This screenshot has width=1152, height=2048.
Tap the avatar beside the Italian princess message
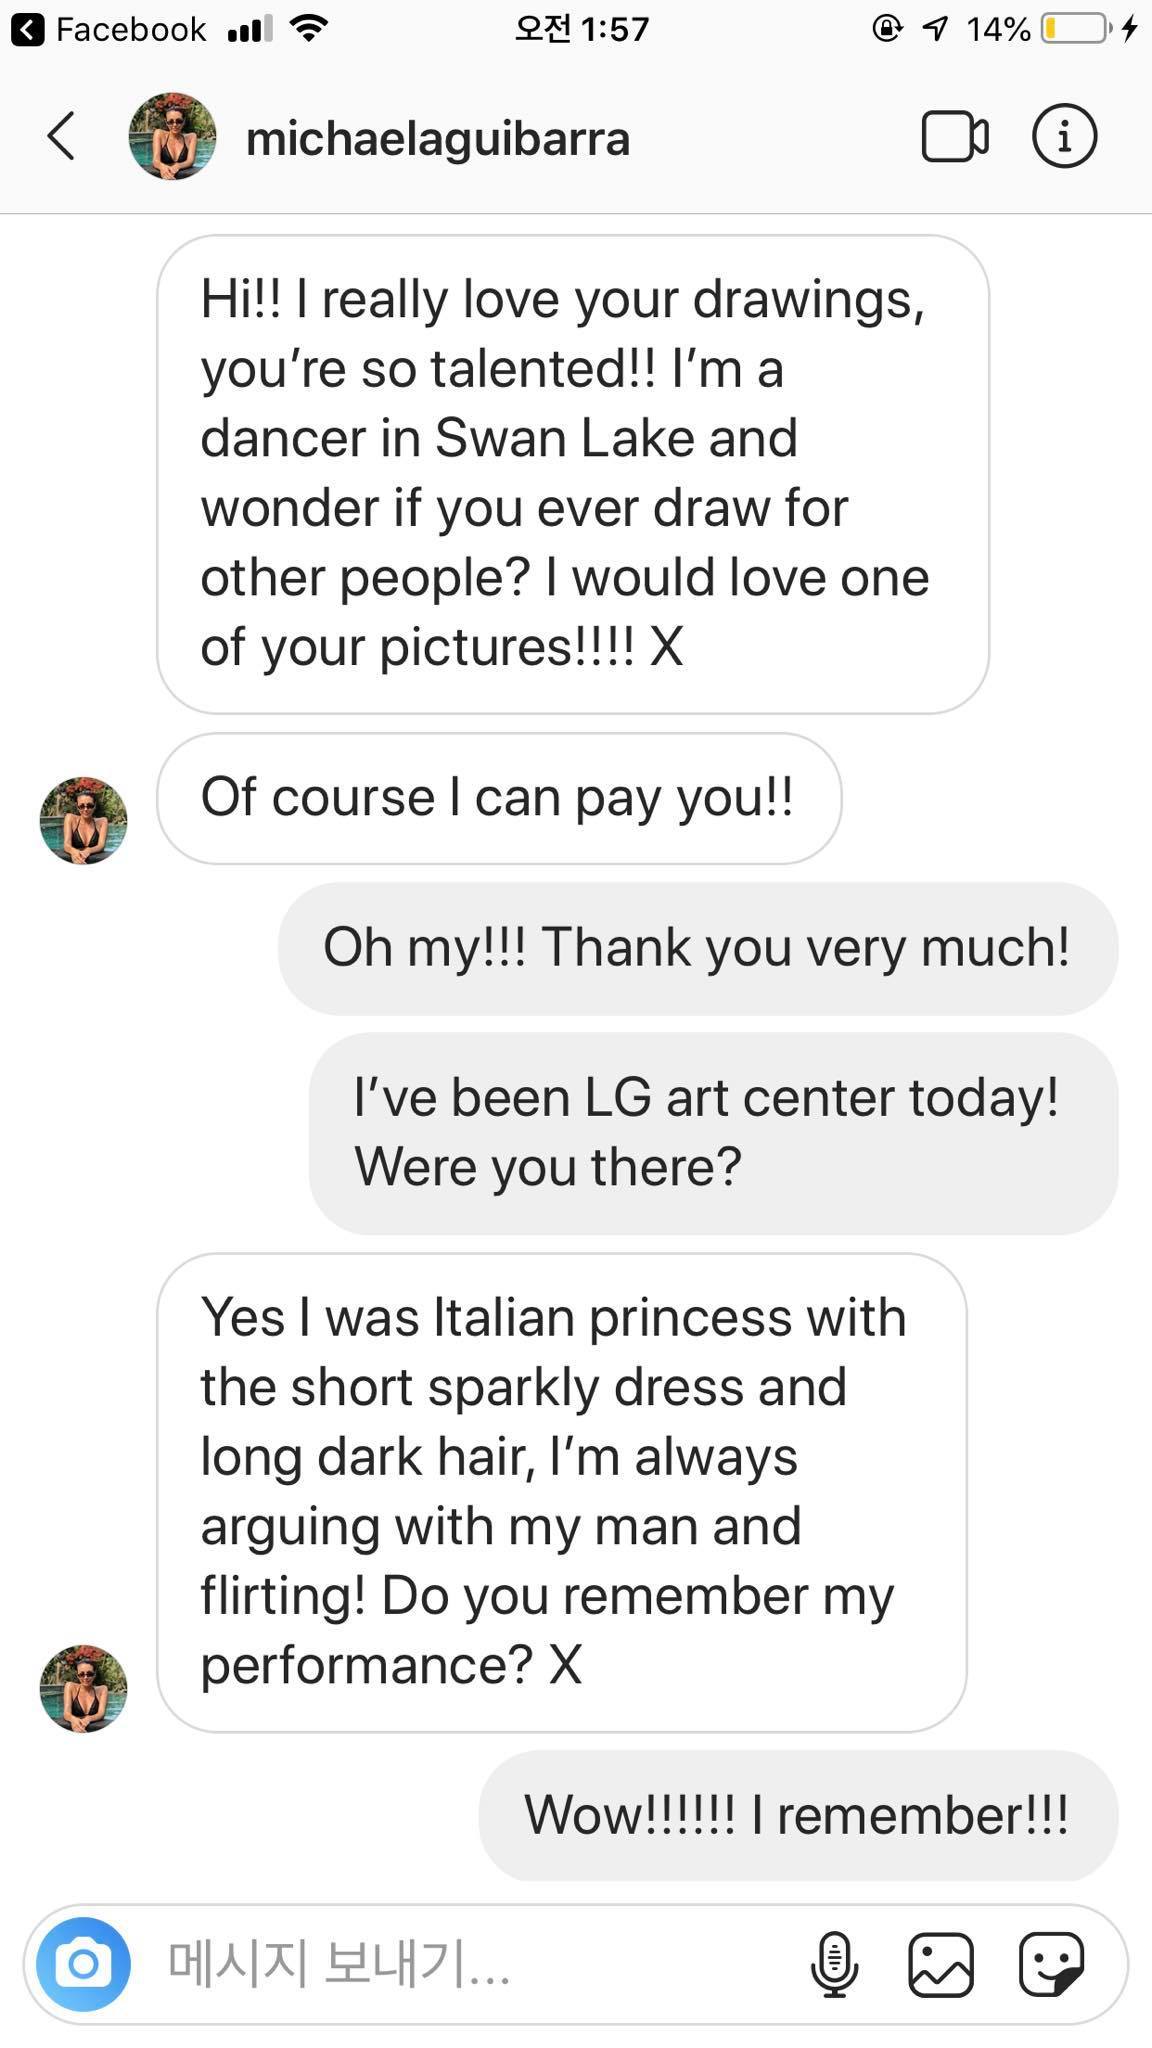tap(83, 1688)
